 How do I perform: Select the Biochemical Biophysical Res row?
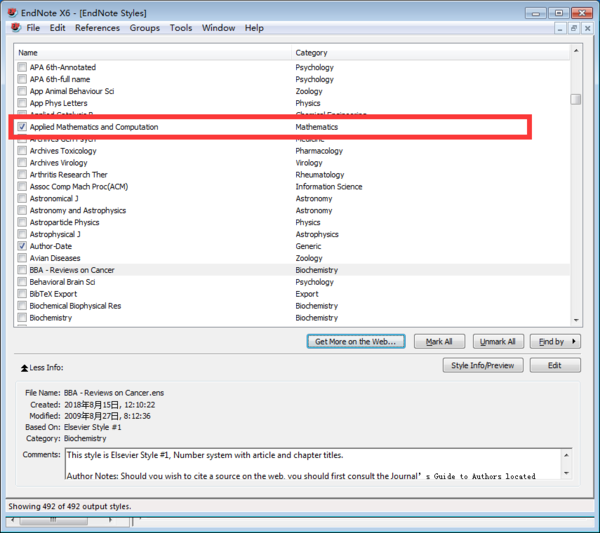coord(293,306)
